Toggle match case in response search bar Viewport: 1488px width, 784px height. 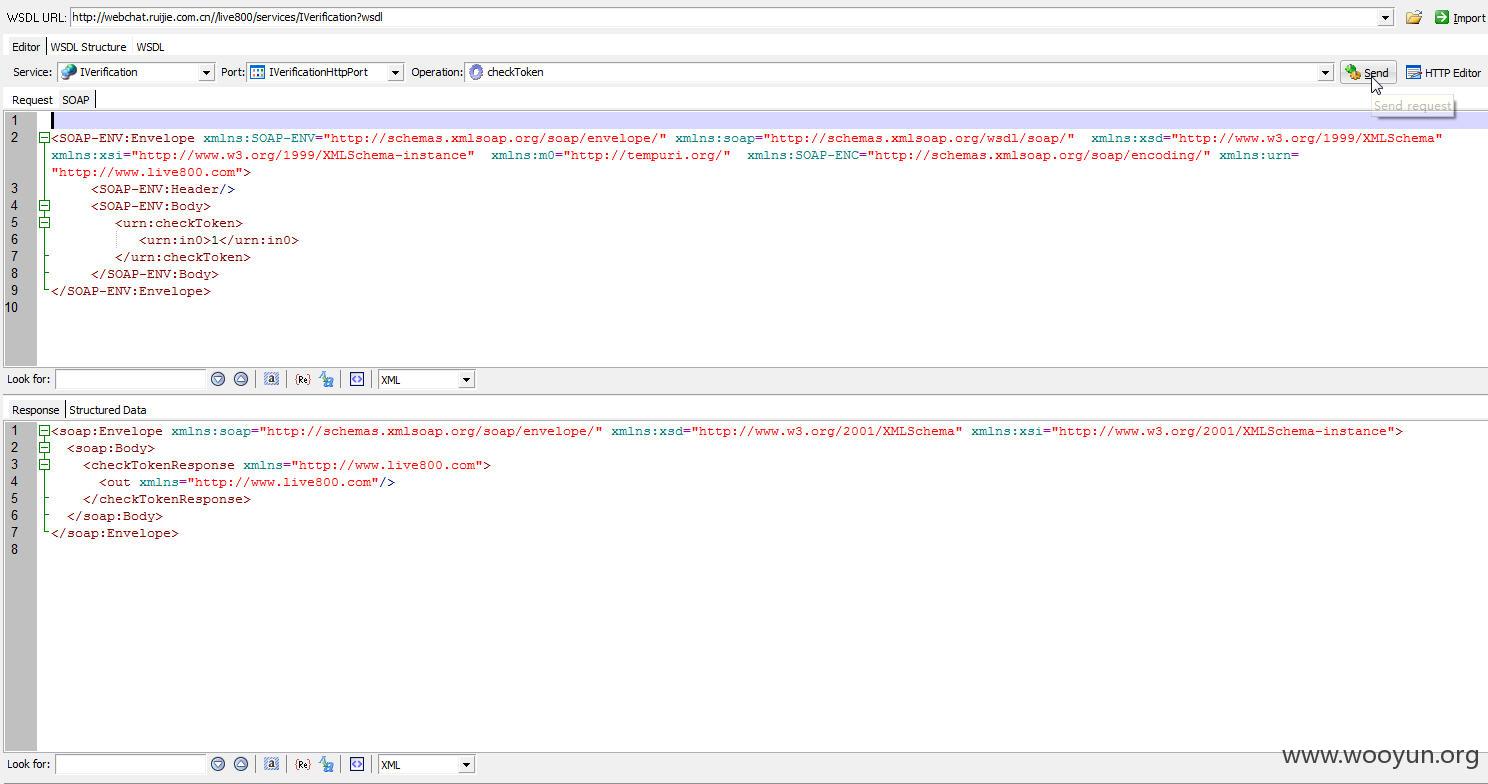(326, 764)
